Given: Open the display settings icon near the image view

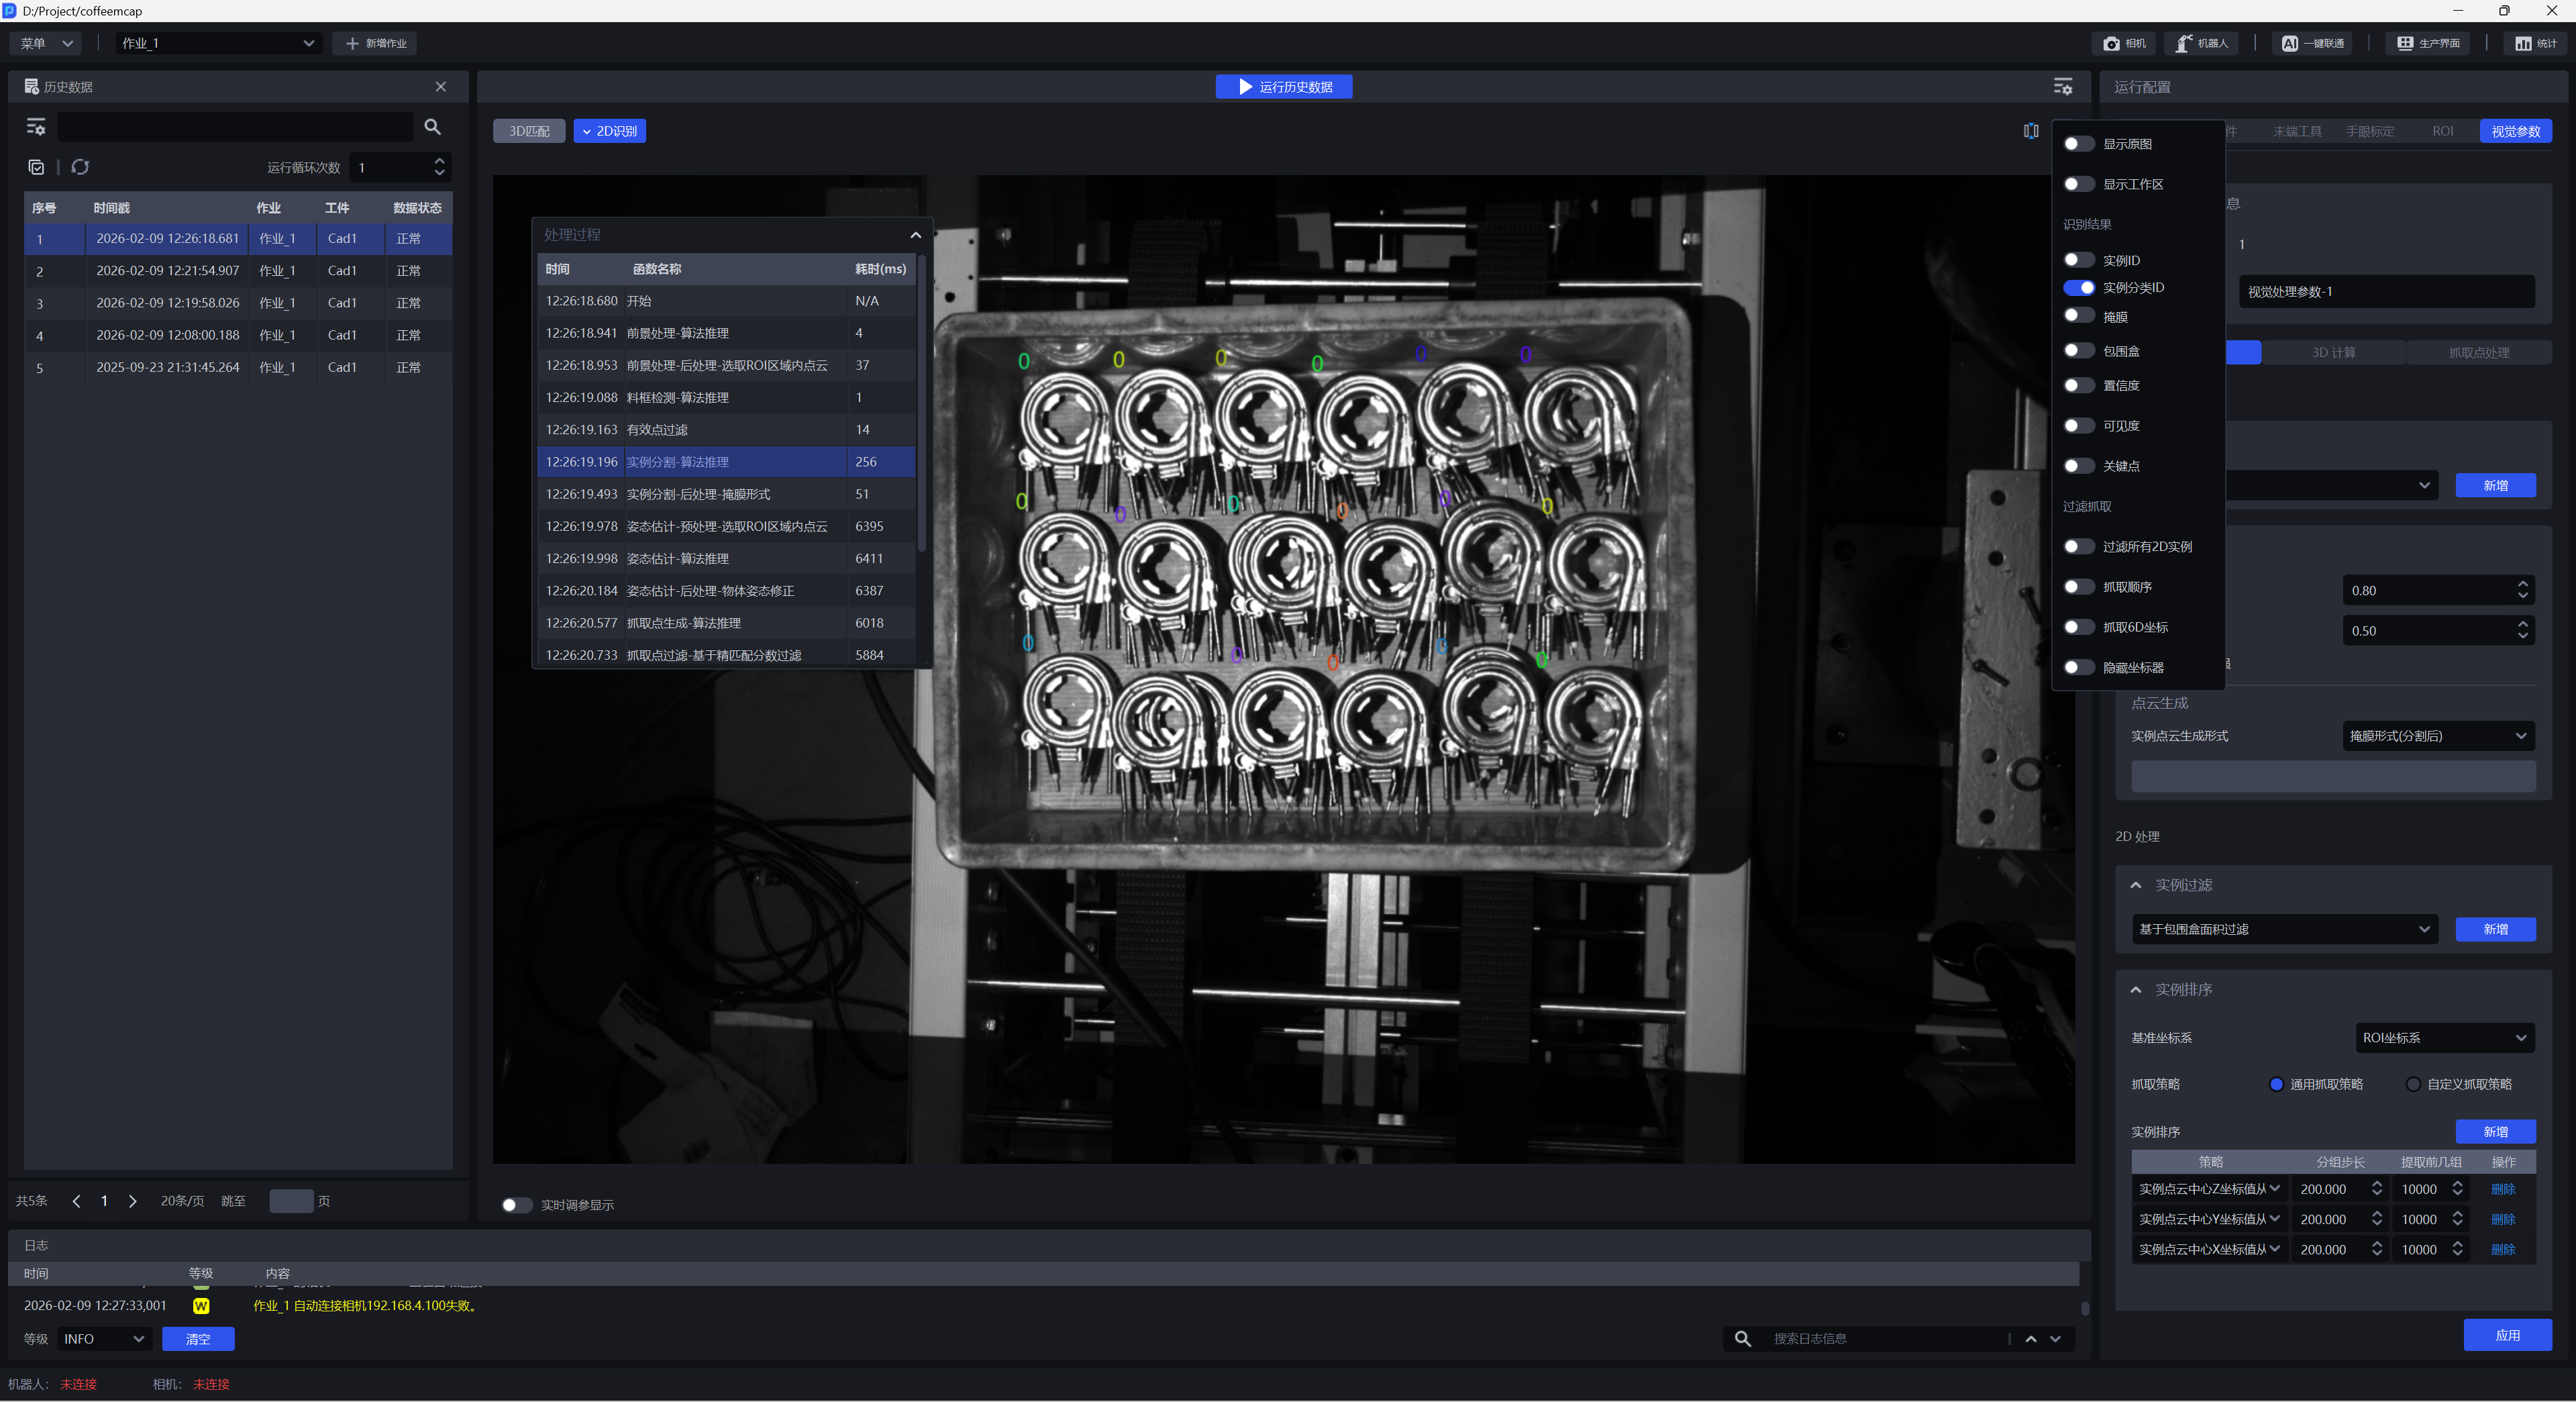Looking at the screenshot, I should pyautogui.click(x=2062, y=87).
